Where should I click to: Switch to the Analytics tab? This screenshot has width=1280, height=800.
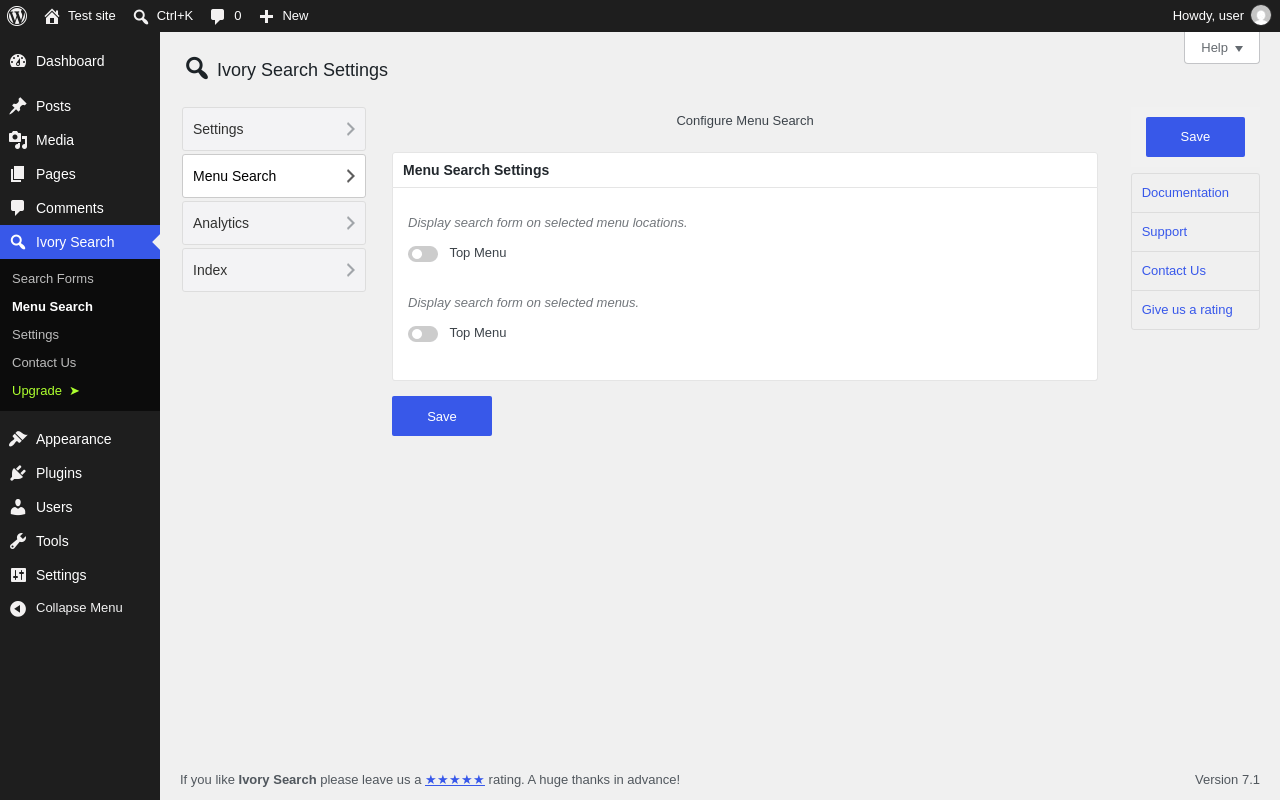coord(274,223)
